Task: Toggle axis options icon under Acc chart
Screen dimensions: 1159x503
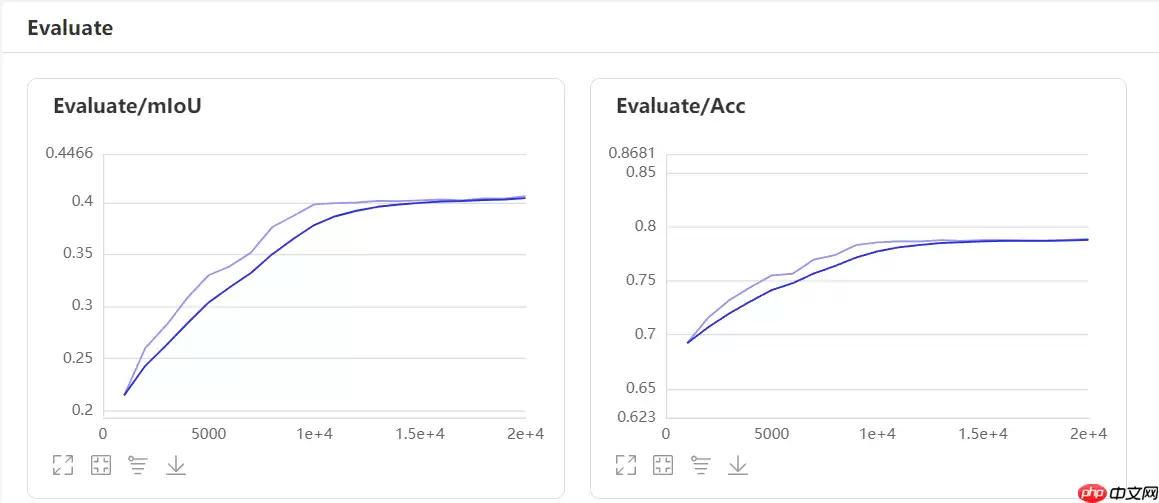Action: pyautogui.click(x=701, y=465)
